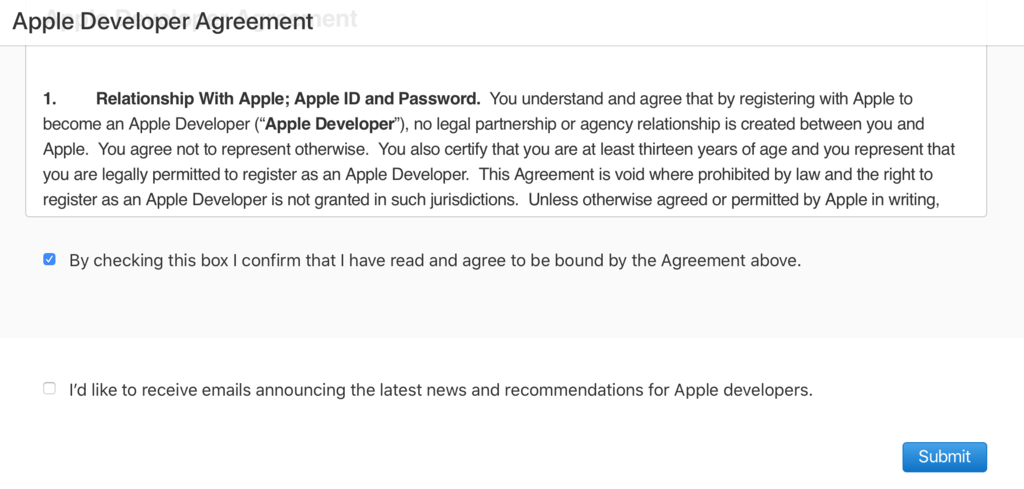Click the bold 'Apple Developer' term in parentheses
This screenshot has width=1024, height=489.
(x=328, y=124)
